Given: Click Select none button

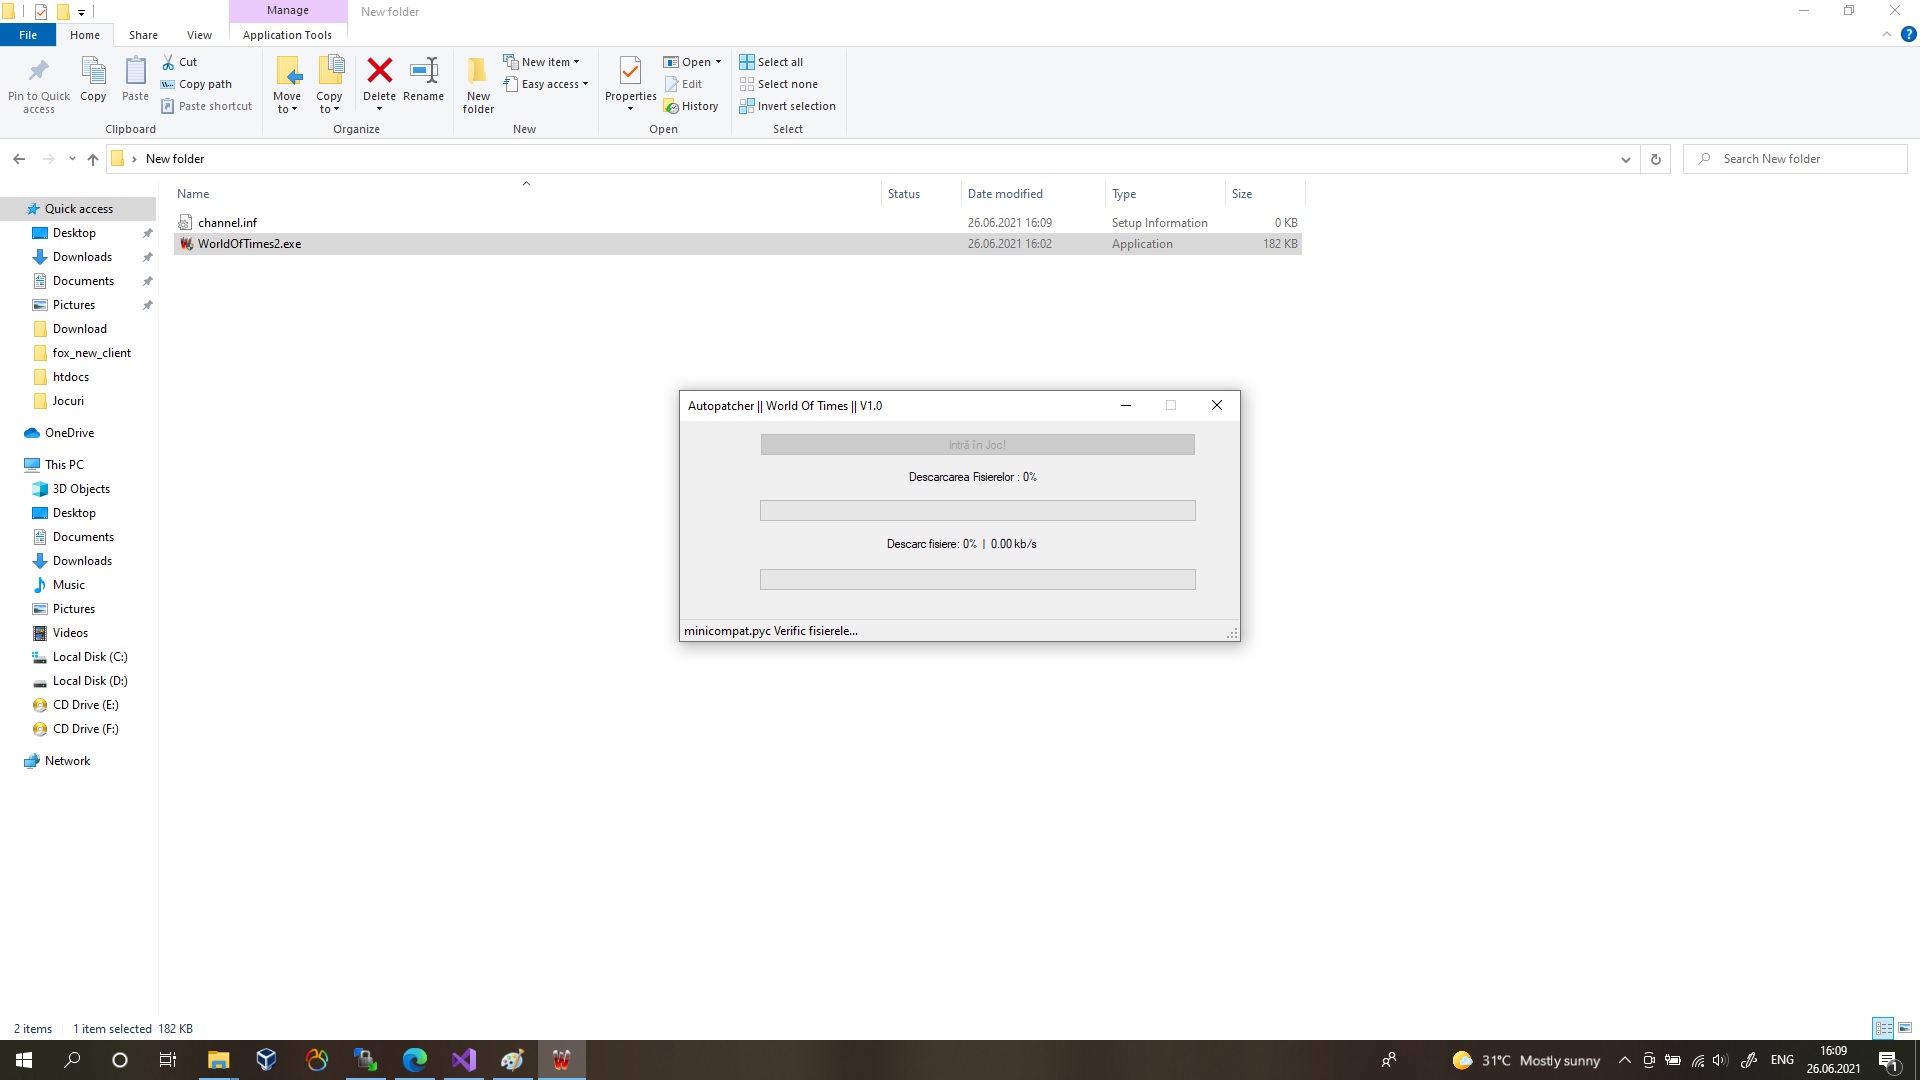Looking at the screenshot, I should 779,84.
